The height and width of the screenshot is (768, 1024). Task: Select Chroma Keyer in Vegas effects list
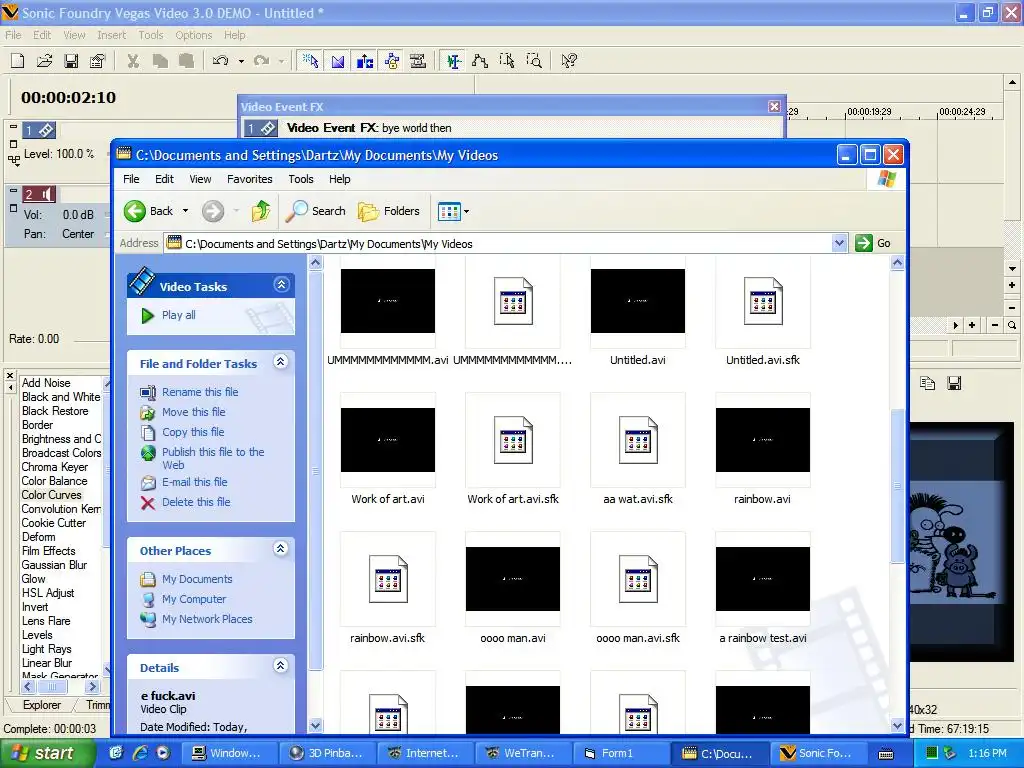(x=55, y=467)
